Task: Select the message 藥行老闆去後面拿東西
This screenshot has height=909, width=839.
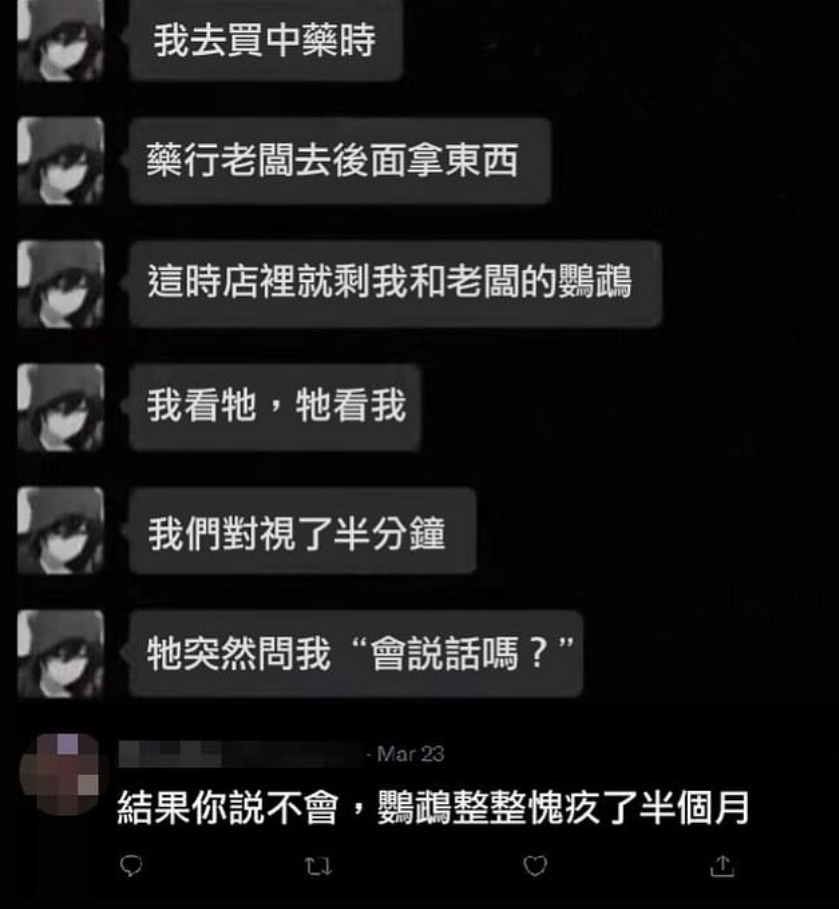Action: pos(340,161)
